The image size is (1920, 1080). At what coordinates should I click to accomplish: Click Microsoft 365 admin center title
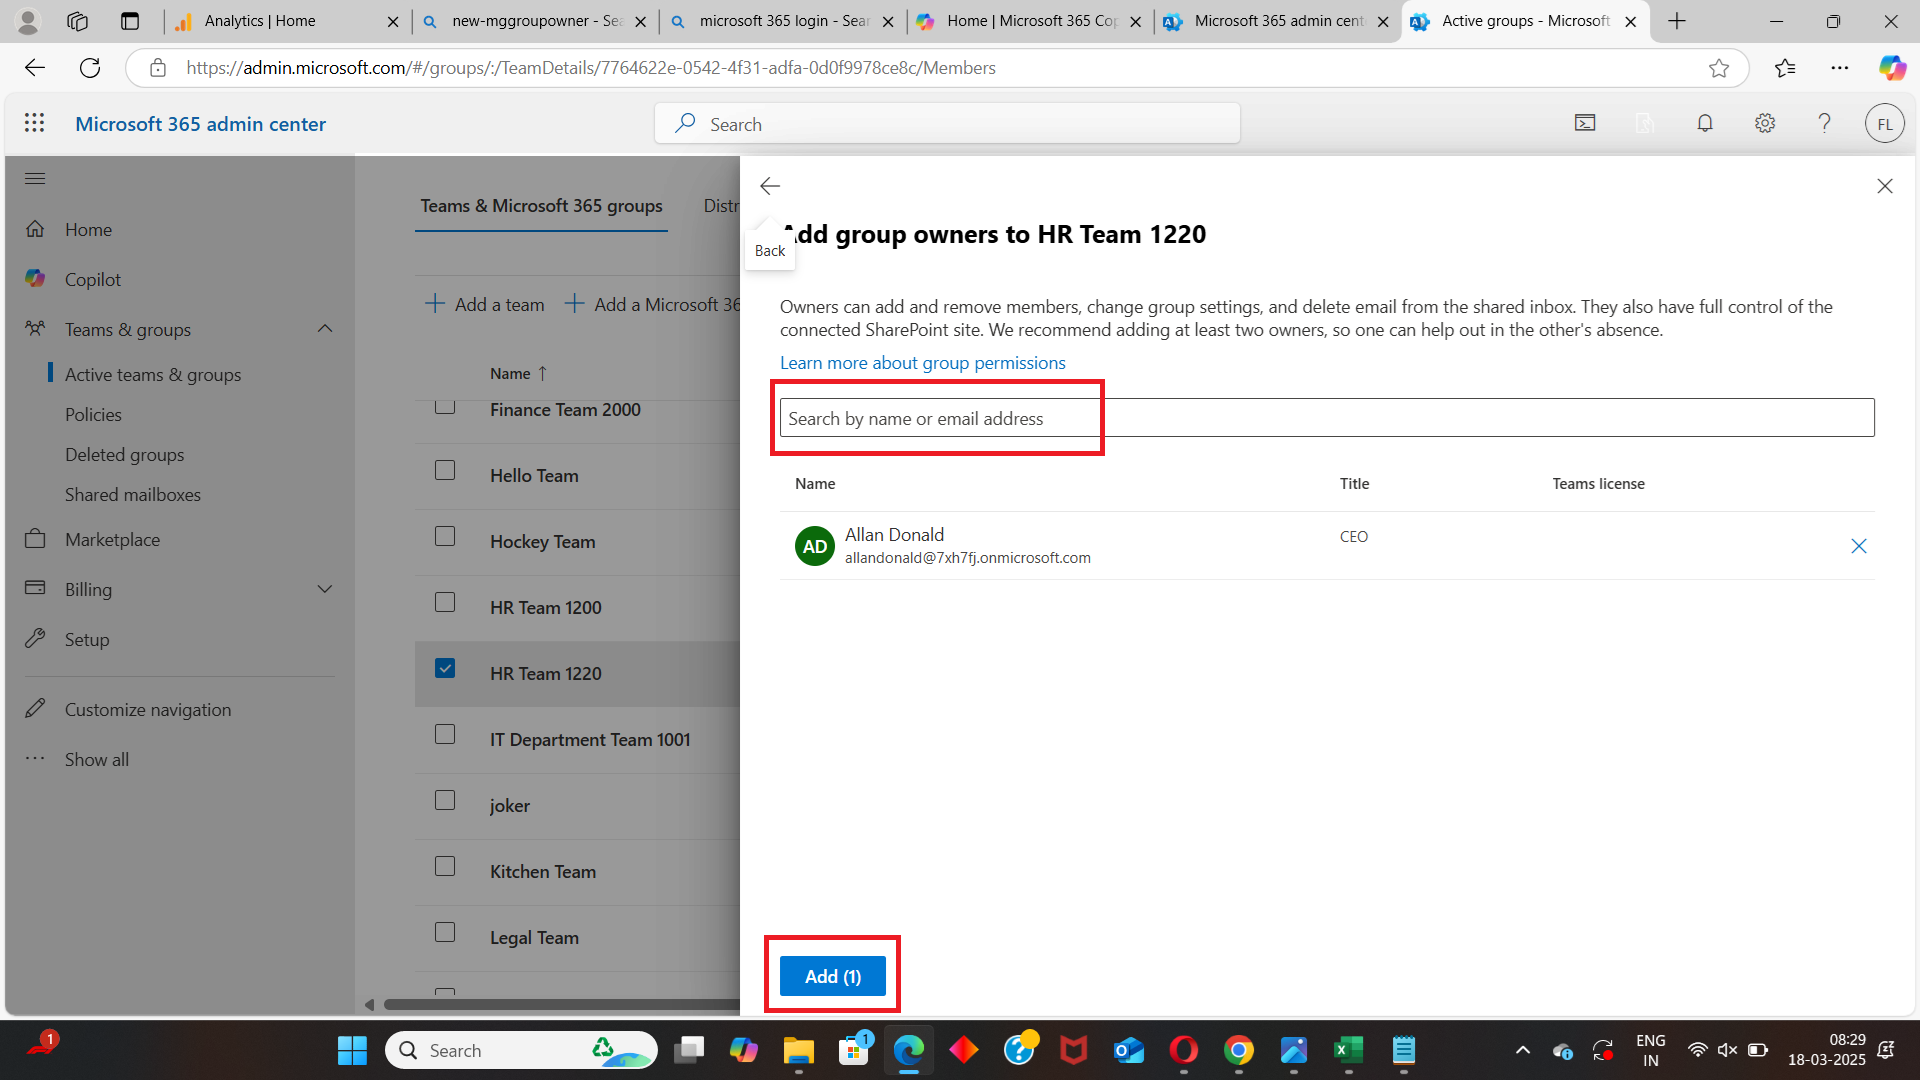click(x=201, y=124)
